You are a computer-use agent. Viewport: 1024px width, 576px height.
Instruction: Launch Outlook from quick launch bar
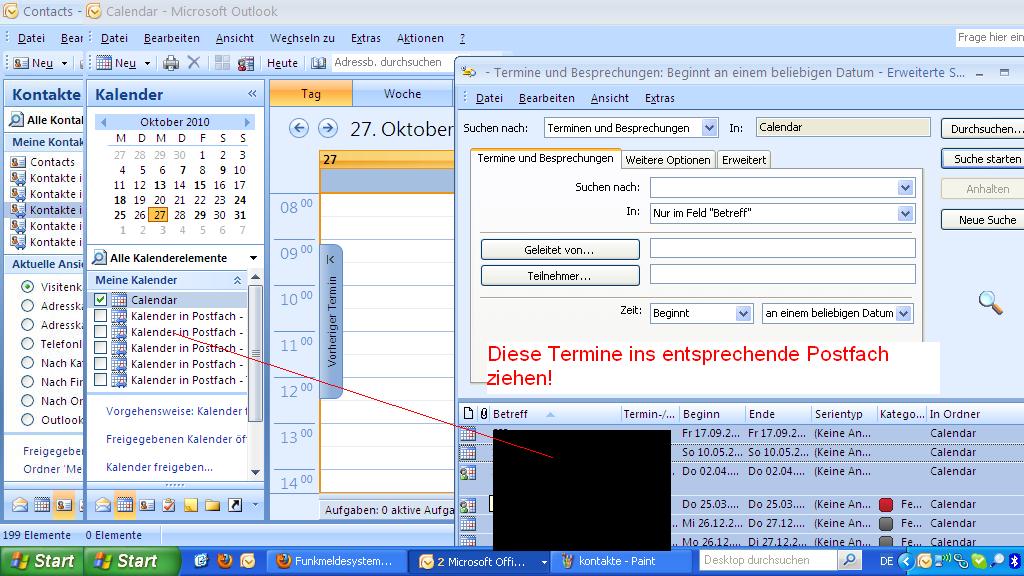(x=248, y=560)
